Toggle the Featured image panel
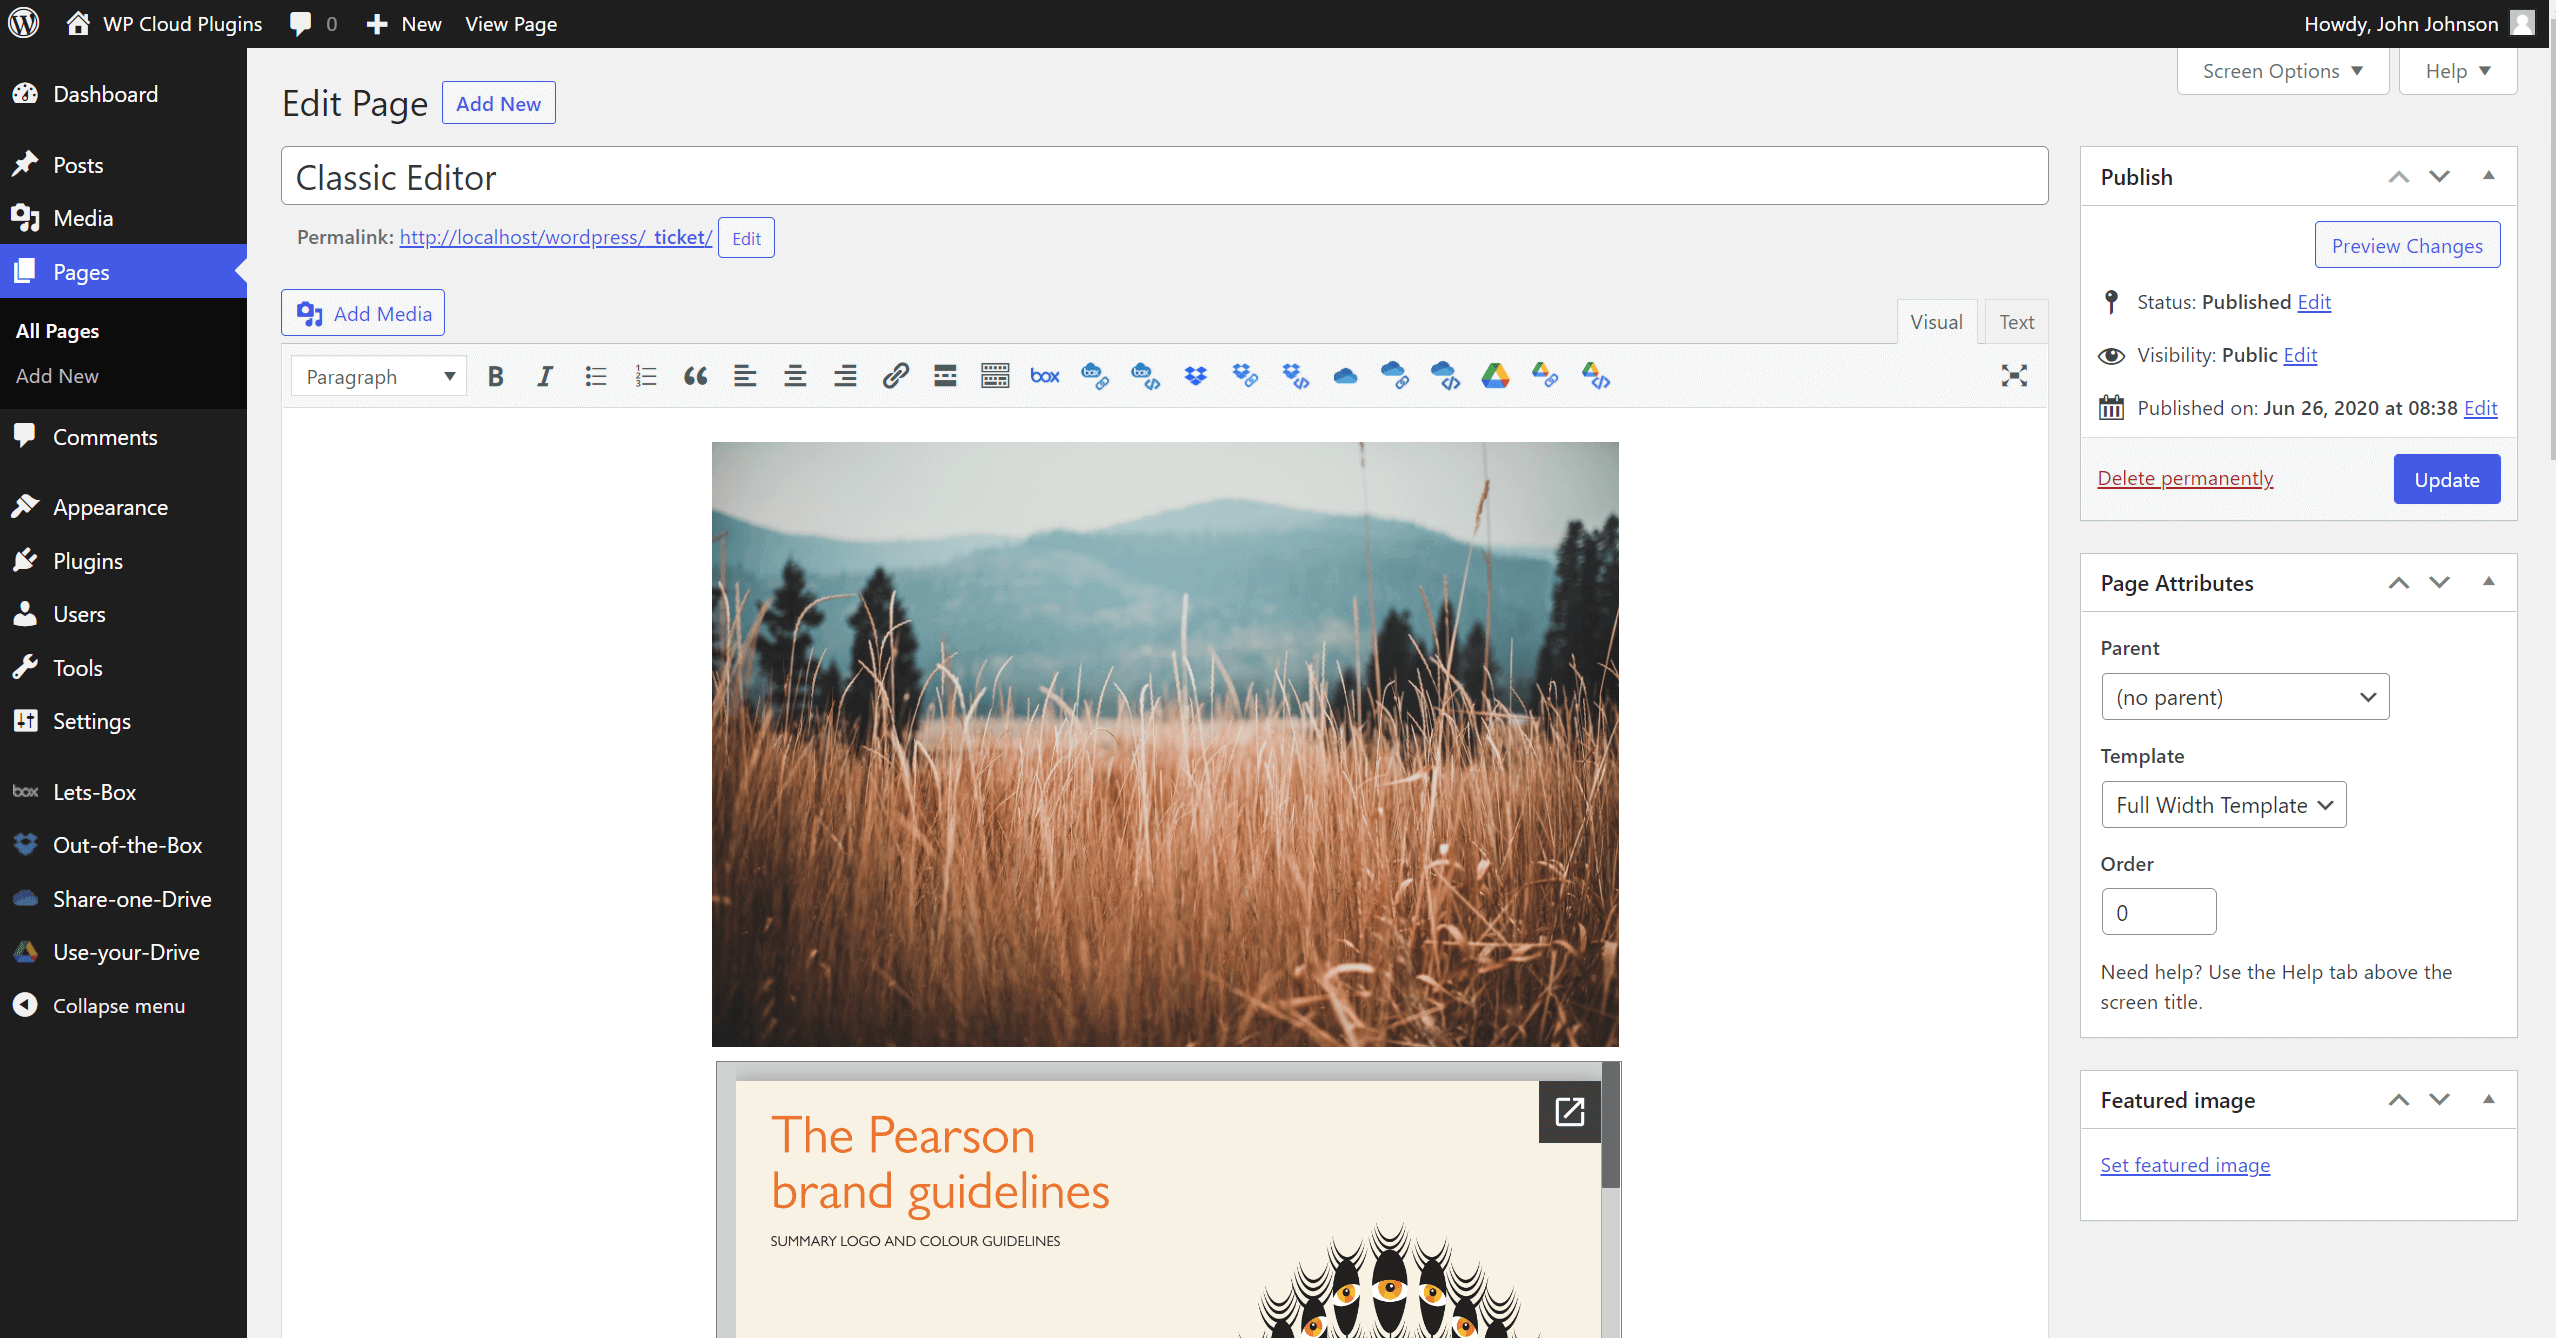2556x1338 pixels. point(2489,1099)
